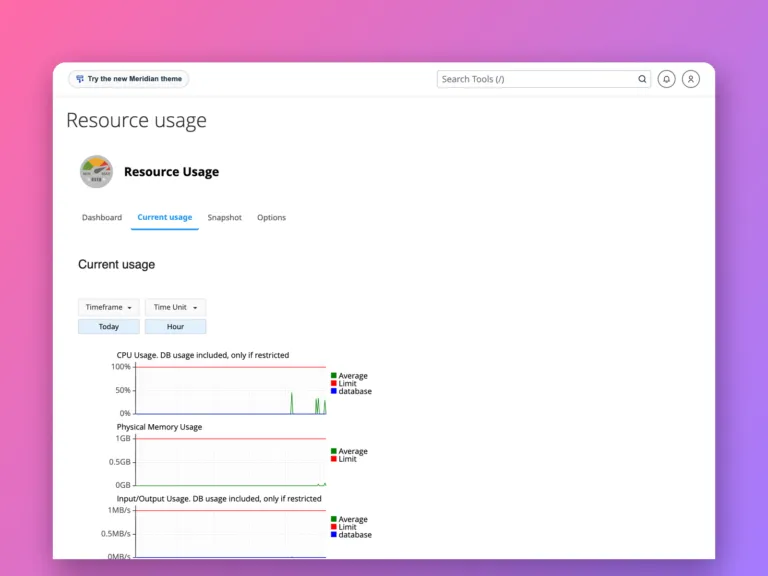Click the 1GB axis label on memory chart
768x576 pixels.
pos(123,438)
